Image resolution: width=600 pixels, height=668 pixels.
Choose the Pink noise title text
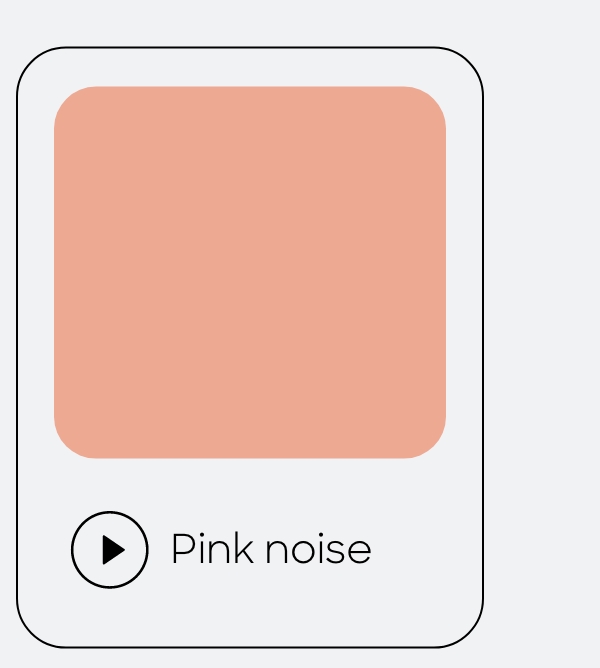271,549
